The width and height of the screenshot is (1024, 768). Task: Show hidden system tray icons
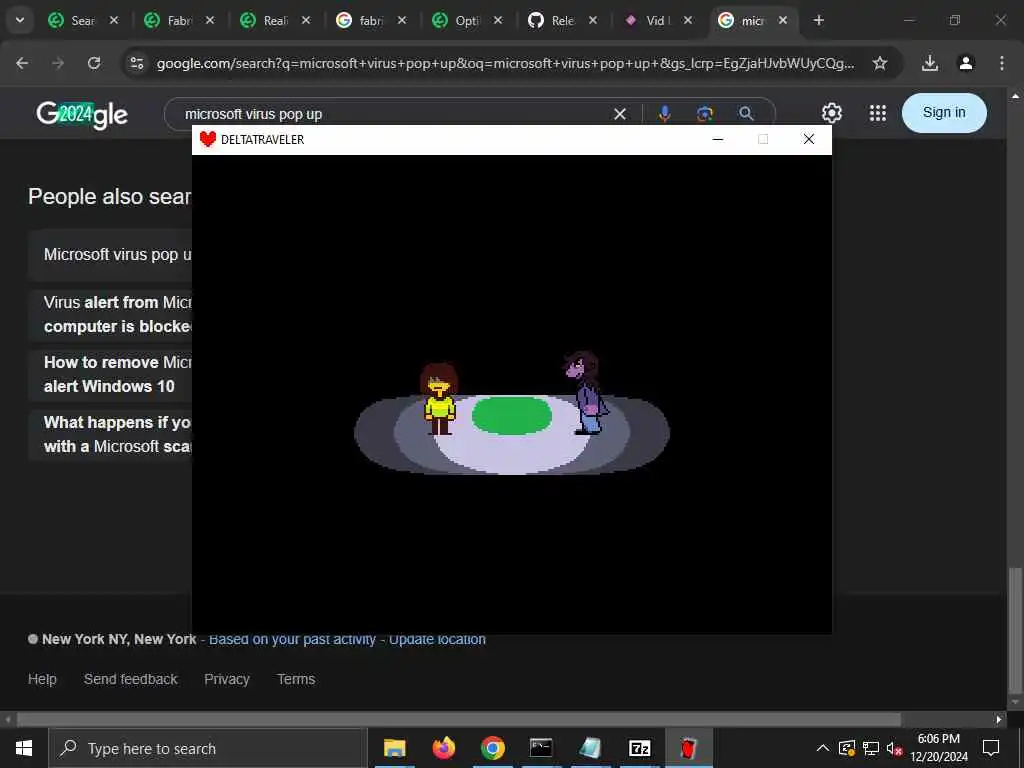pos(823,748)
